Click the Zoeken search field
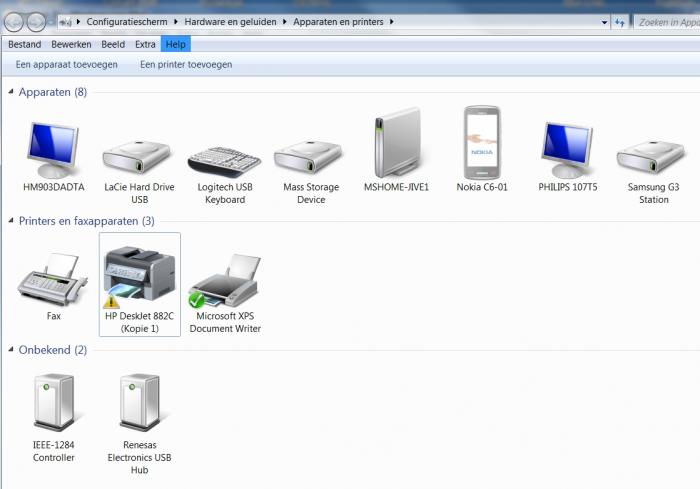Viewport: 700px width, 489px height. click(667, 22)
